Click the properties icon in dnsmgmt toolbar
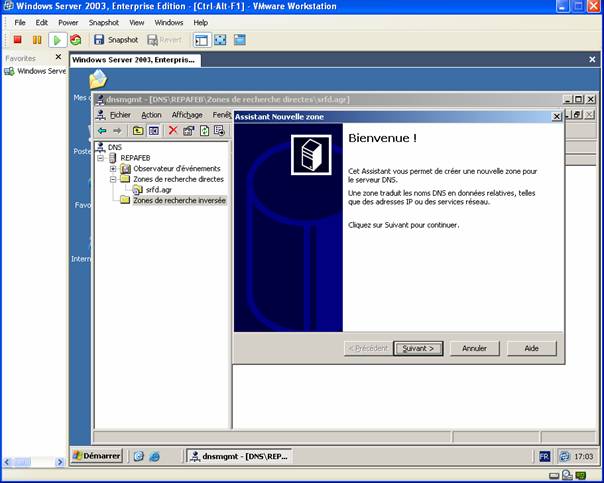The width and height of the screenshot is (604, 483). point(188,131)
